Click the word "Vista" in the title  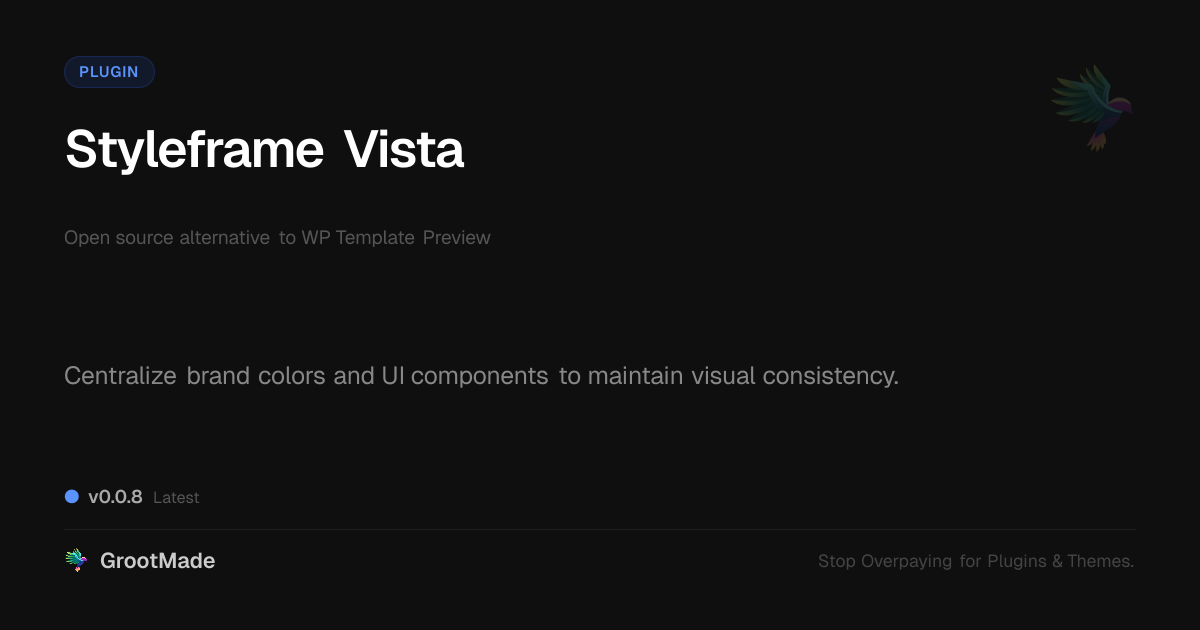(404, 150)
